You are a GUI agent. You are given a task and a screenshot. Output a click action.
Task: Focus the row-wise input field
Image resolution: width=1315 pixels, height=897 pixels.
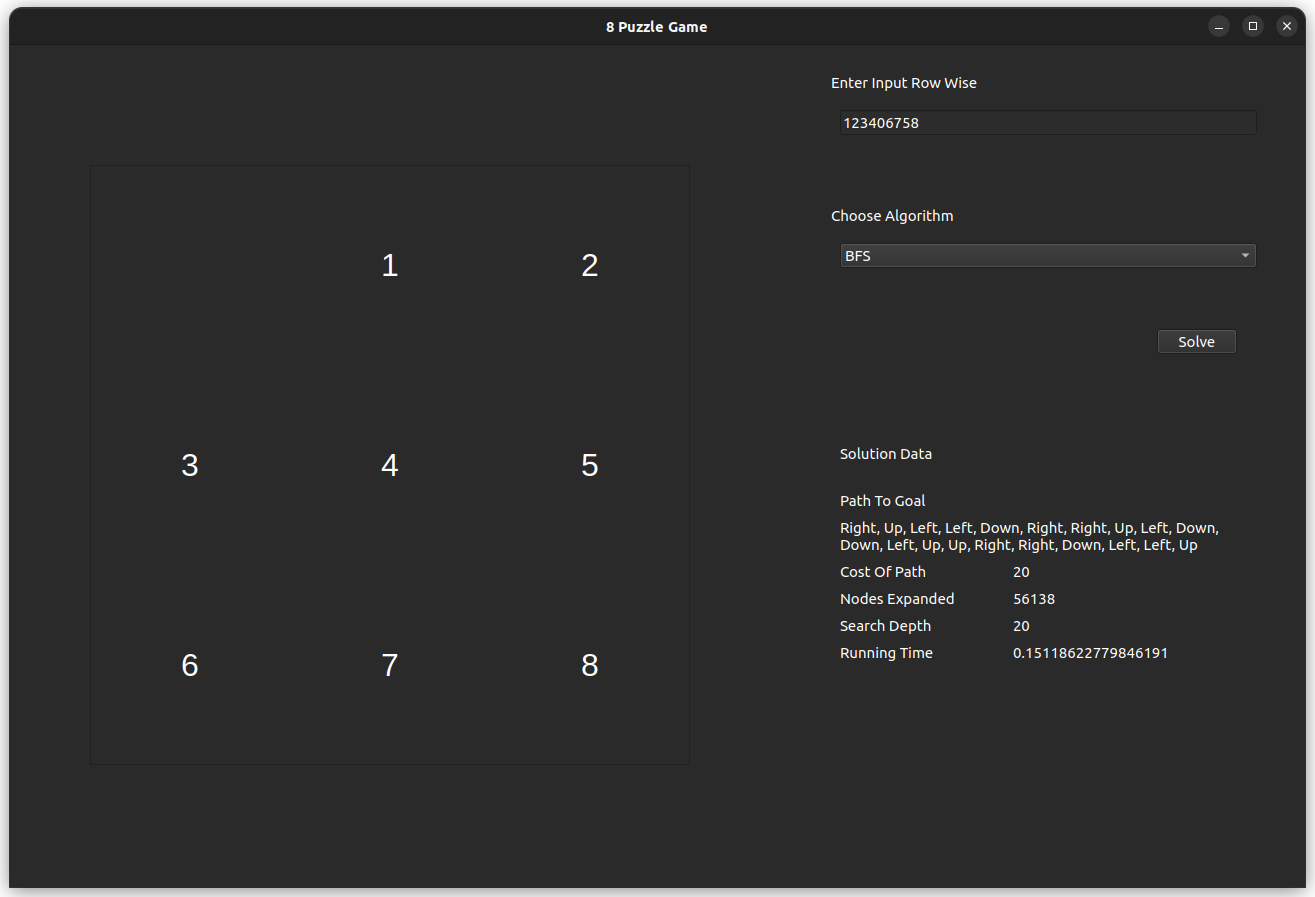click(1048, 123)
